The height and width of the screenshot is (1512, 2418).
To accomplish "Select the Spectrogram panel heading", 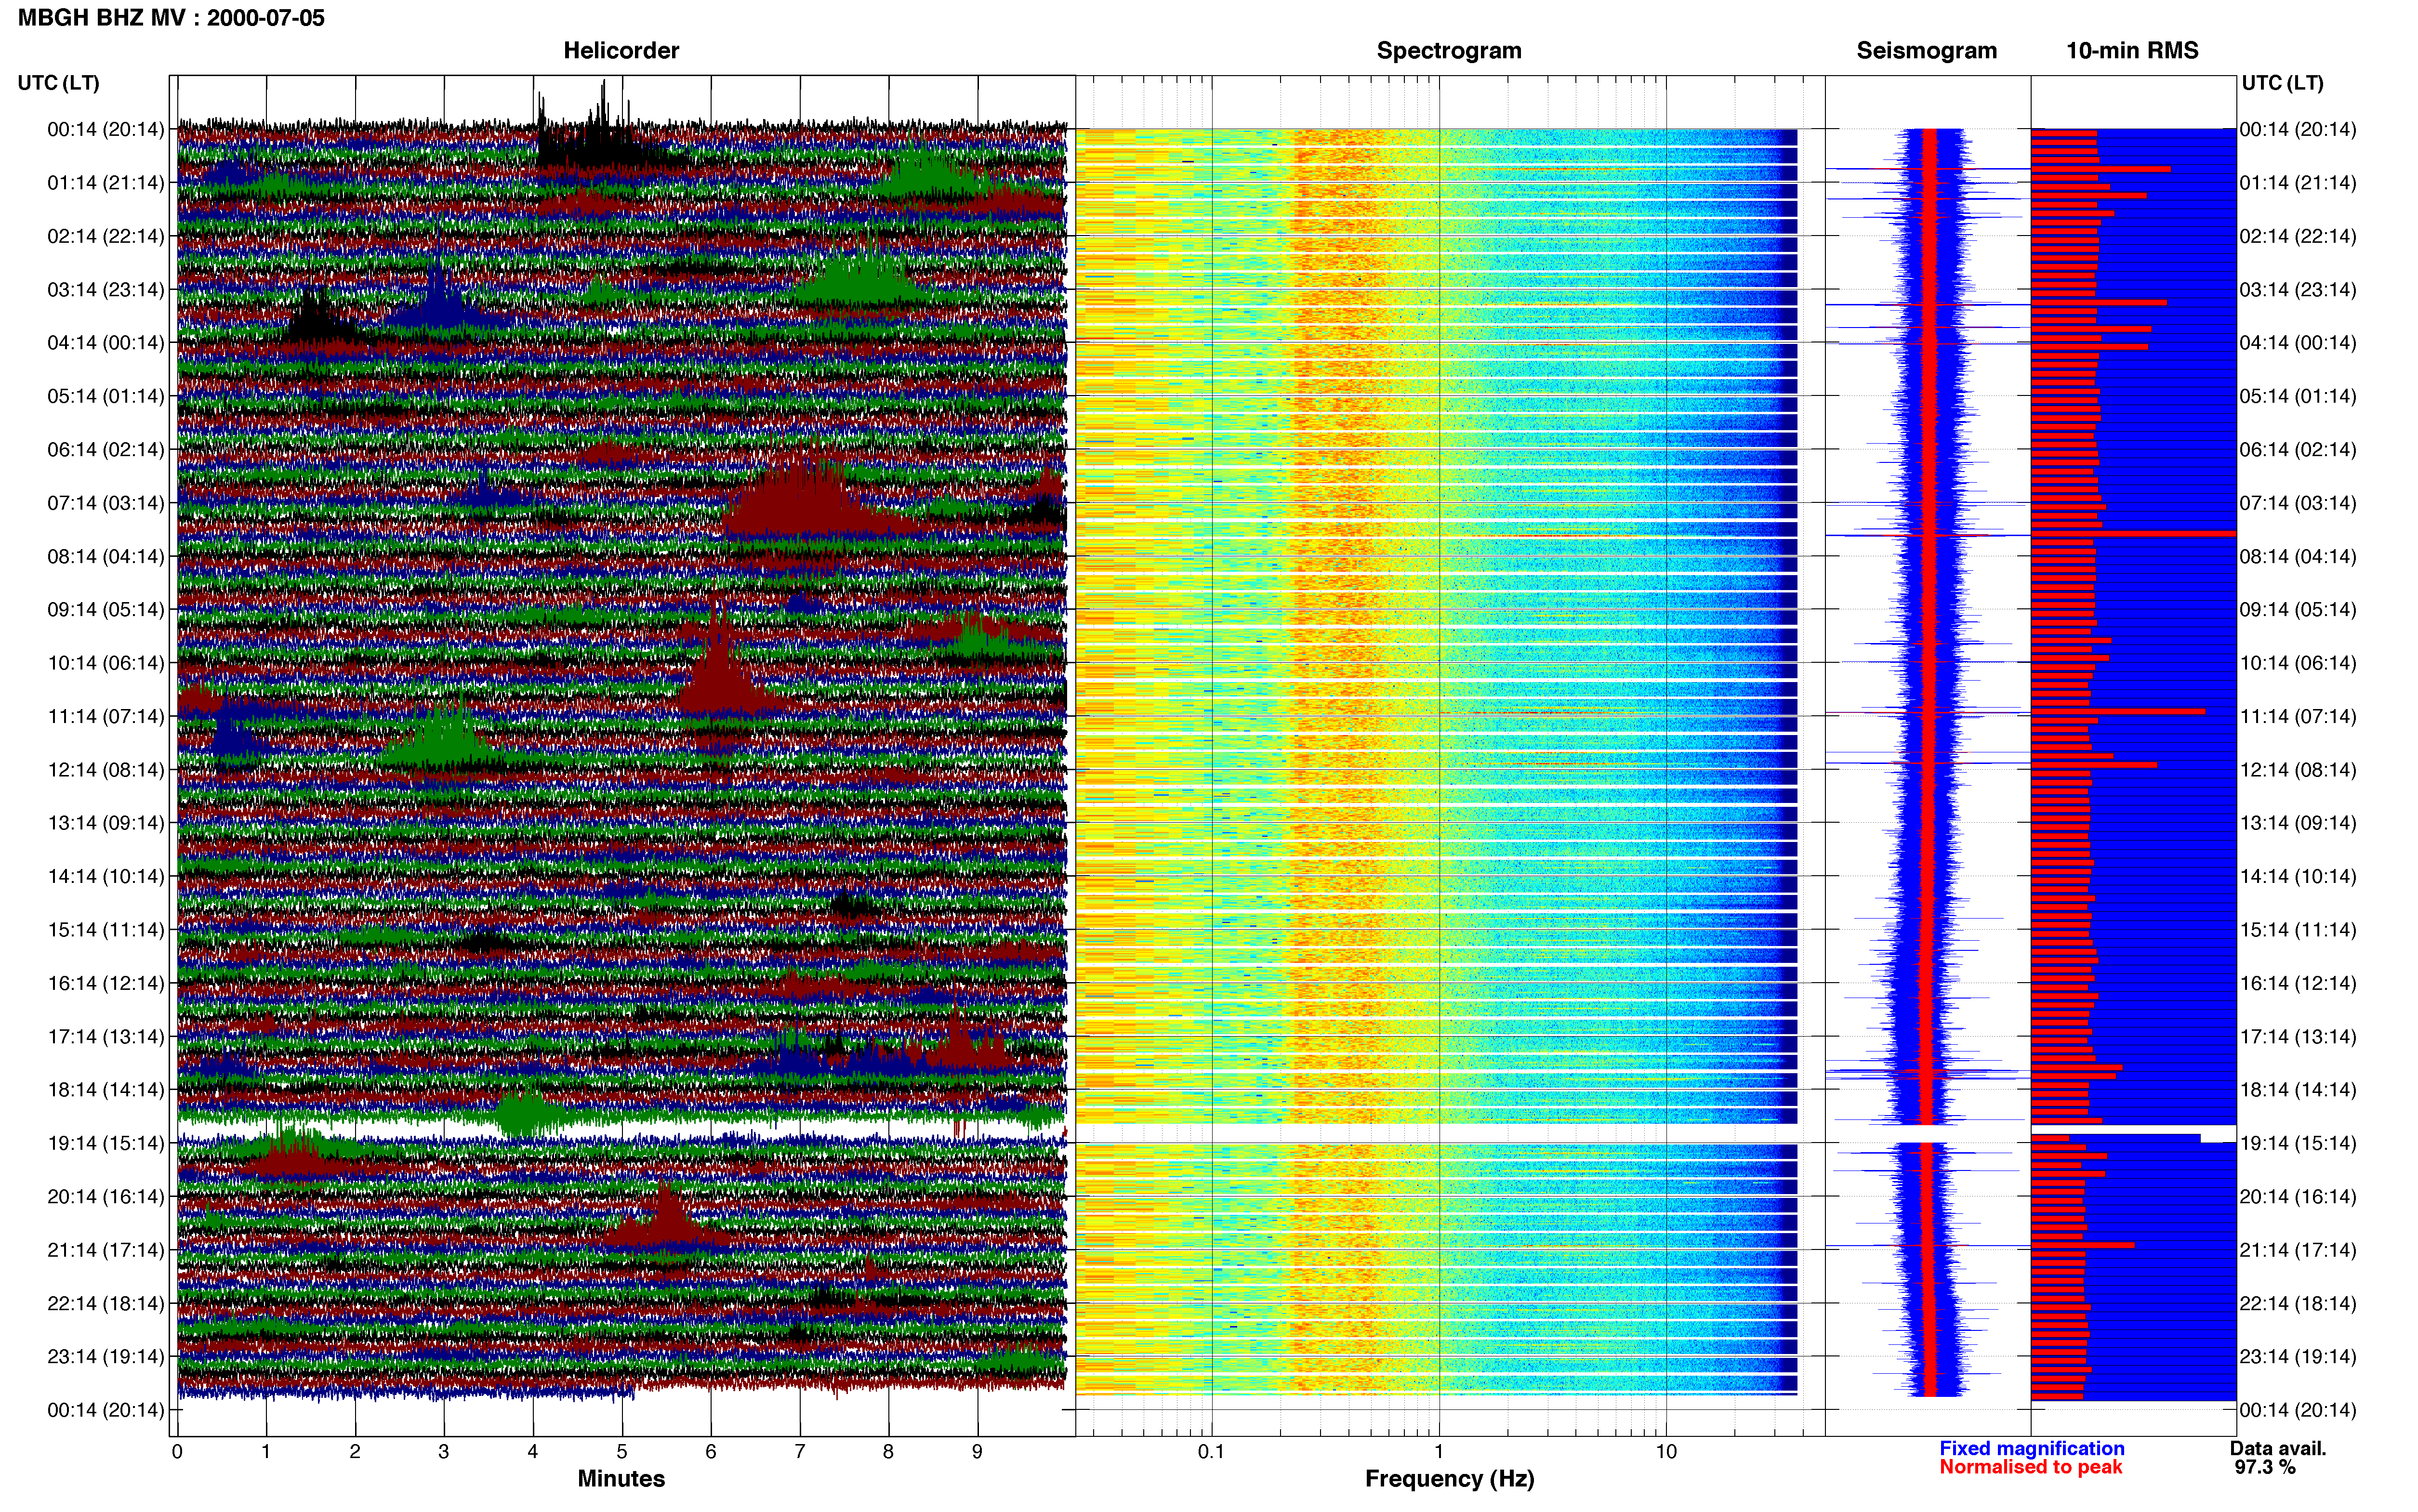I will (1449, 51).
